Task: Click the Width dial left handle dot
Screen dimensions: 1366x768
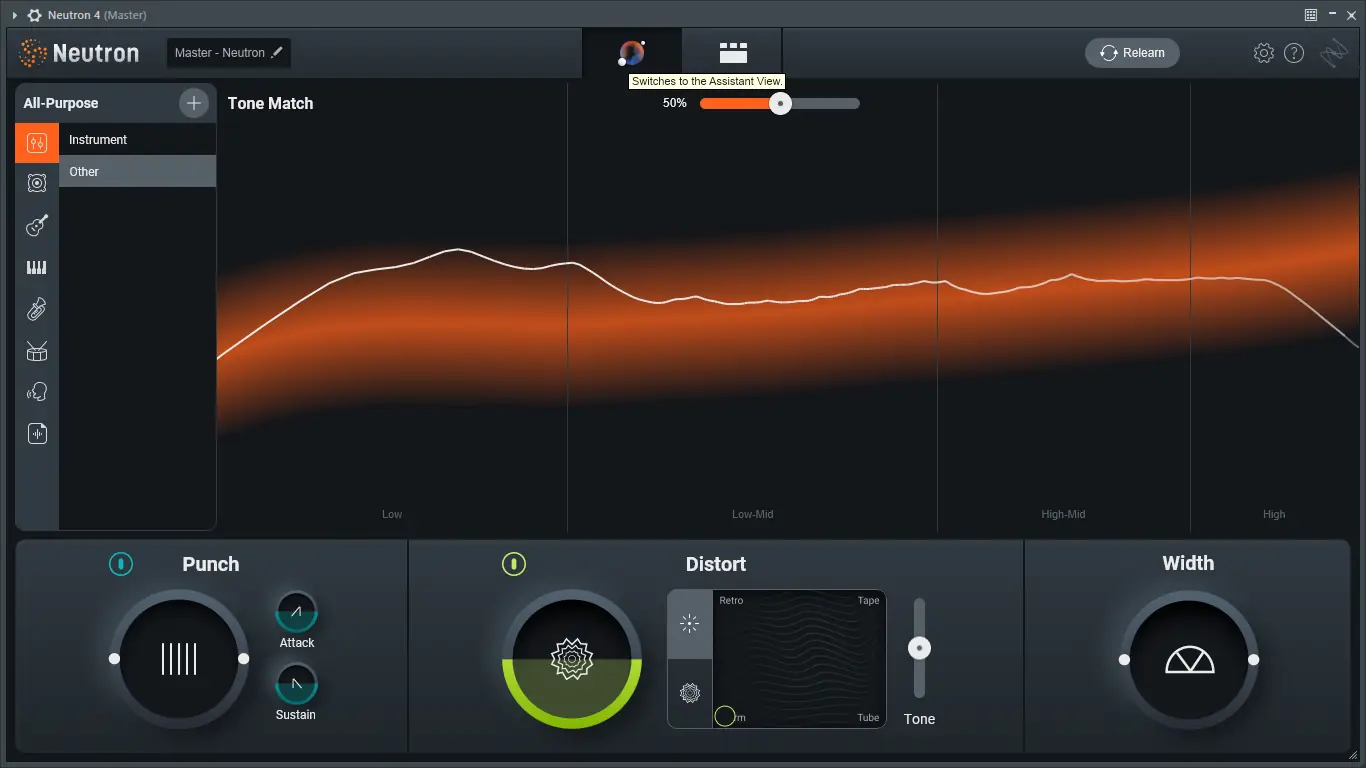Action: coord(1124,660)
